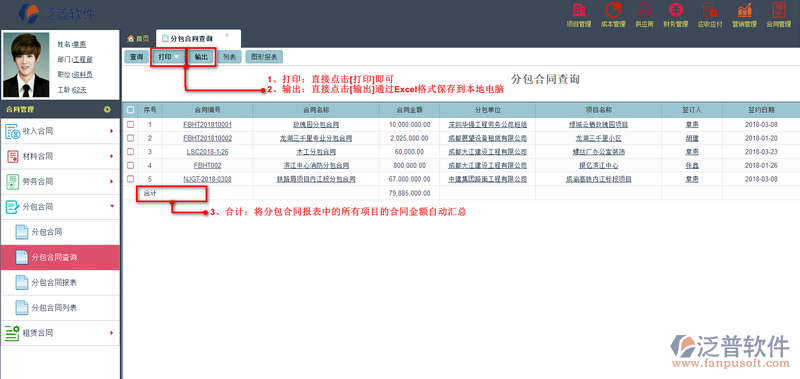Open 分包合同列表 in sidebar
This screenshot has height=379, width=800.
pos(54,308)
